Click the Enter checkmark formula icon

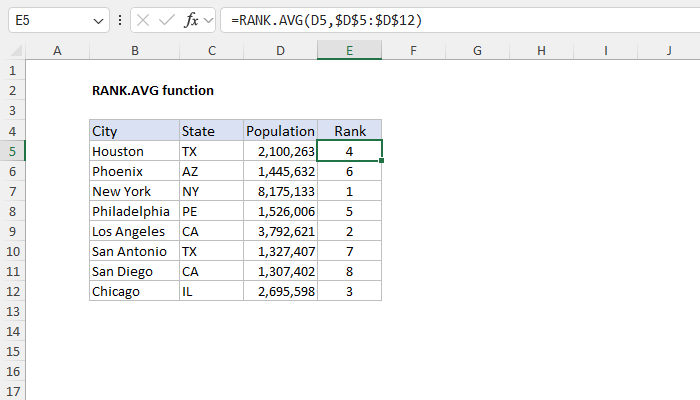coord(167,20)
